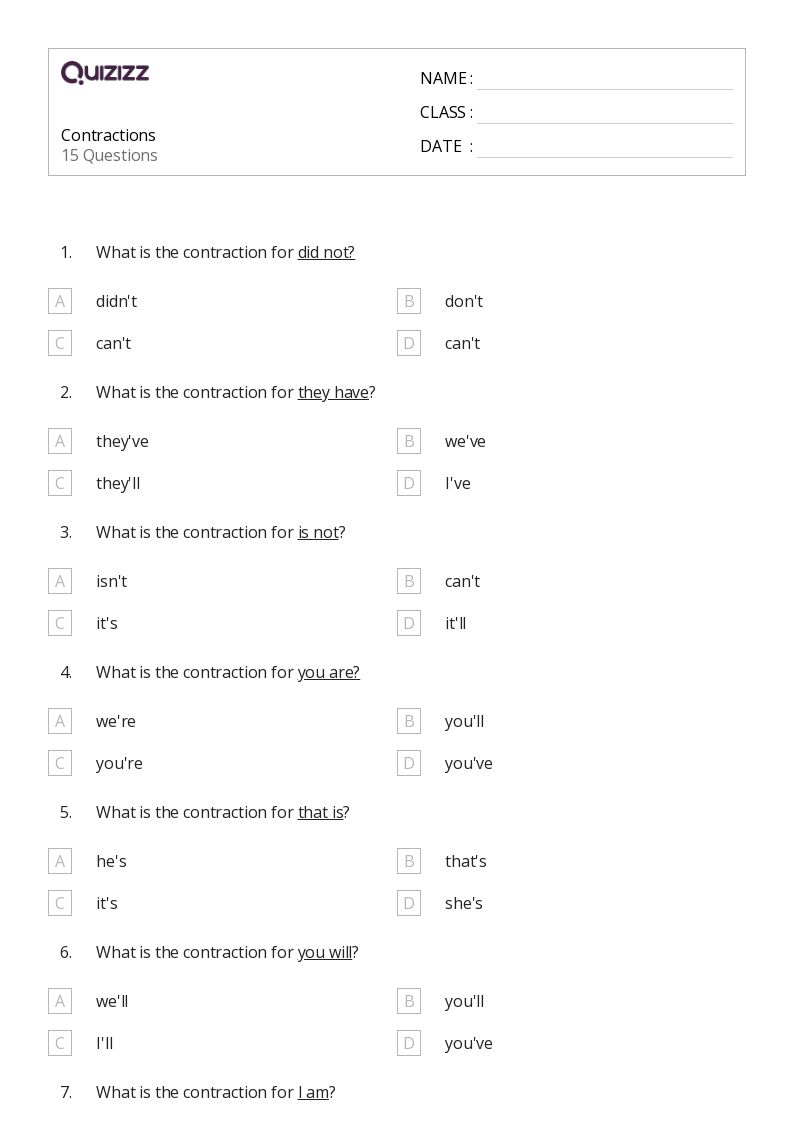Select answer box B for don't
Viewport: 794px width, 1123px height.
409,302
